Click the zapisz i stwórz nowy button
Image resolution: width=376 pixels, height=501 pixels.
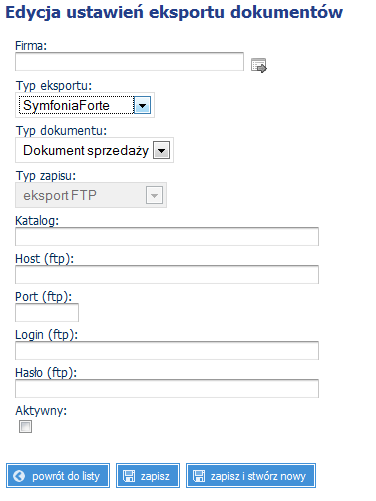click(251, 476)
